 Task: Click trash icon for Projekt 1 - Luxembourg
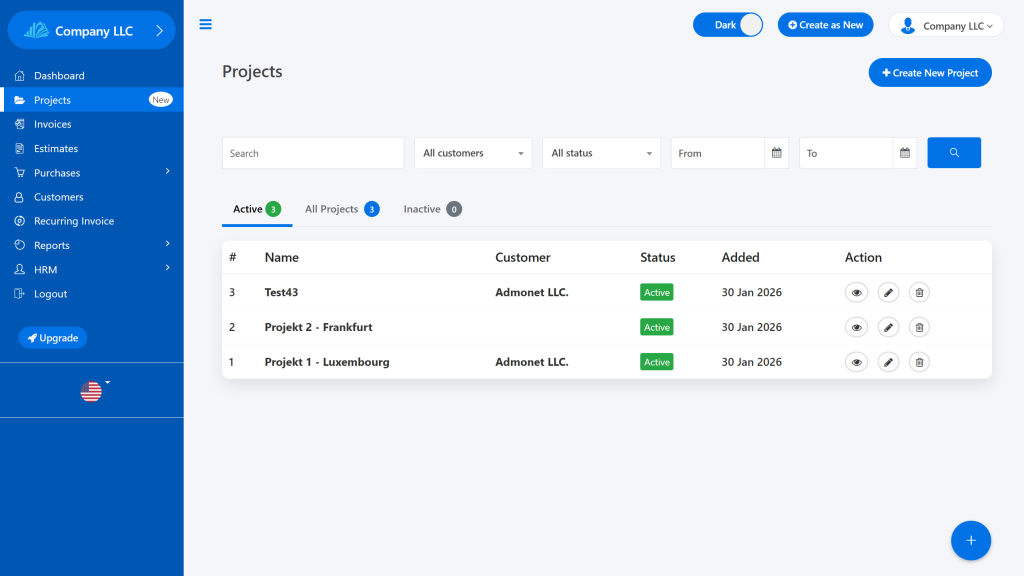click(919, 362)
